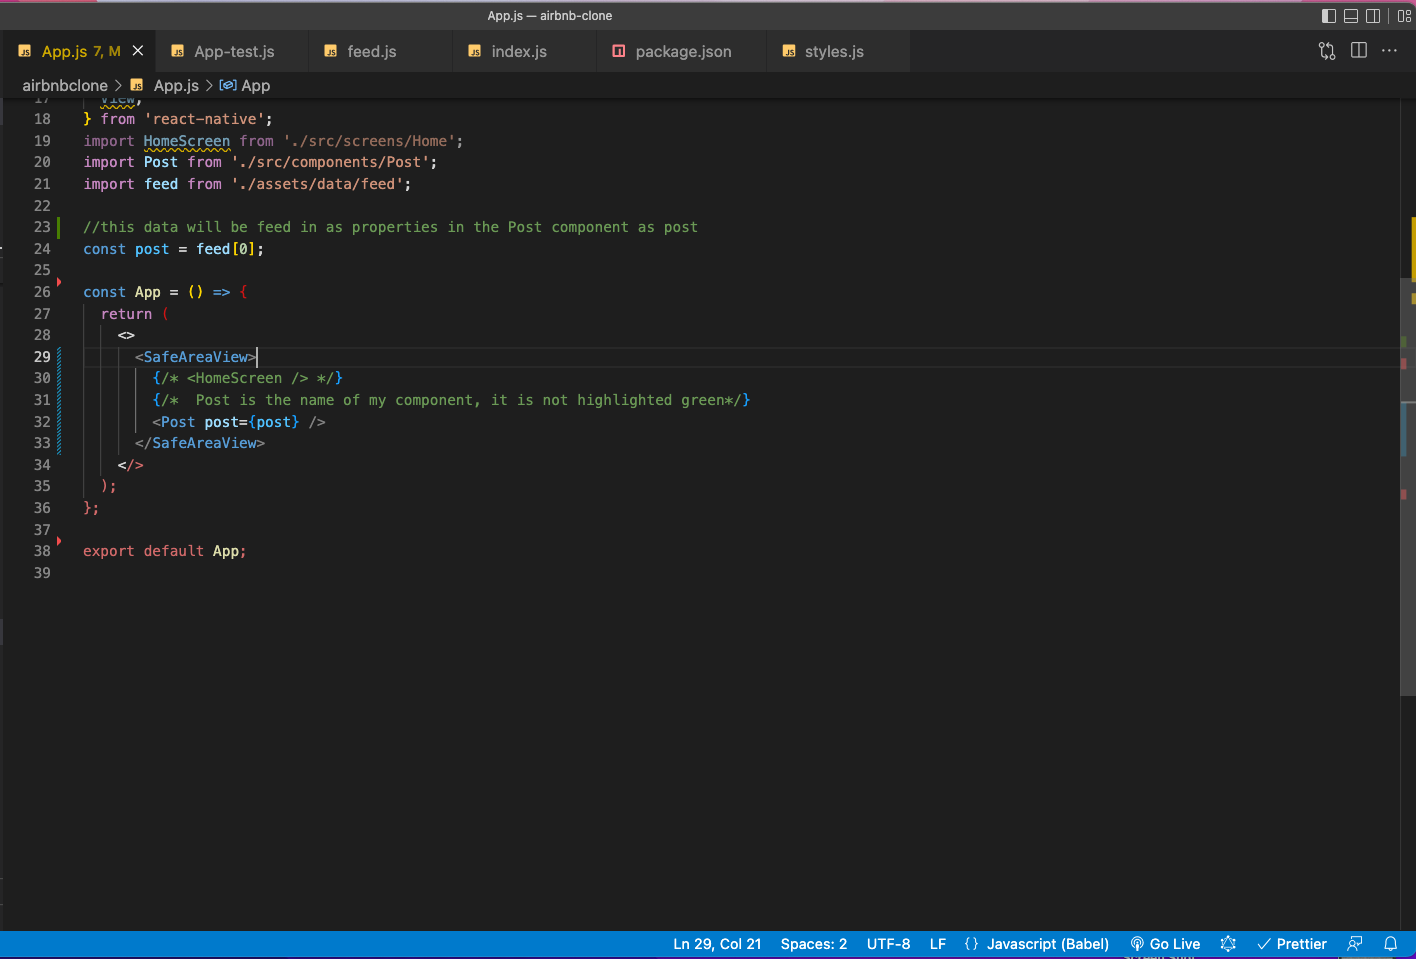The width and height of the screenshot is (1416, 959).
Task: Select language mode Javascript (Babel)
Action: click(x=1048, y=944)
